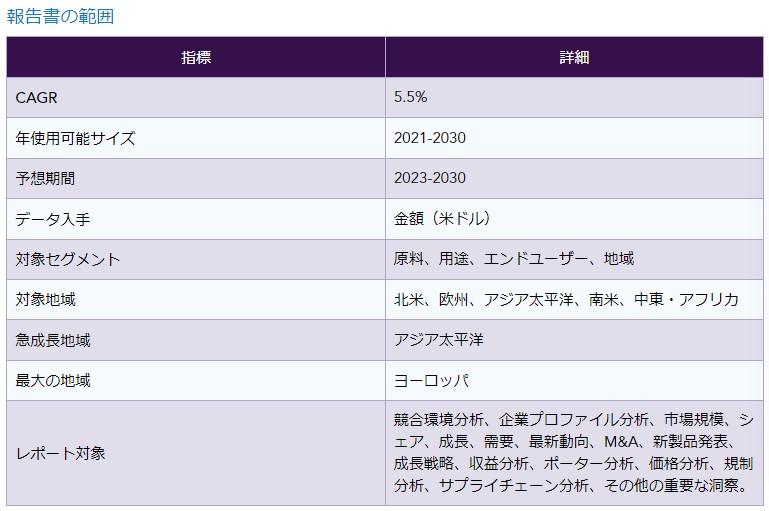The width and height of the screenshot is (769, 511).
Task: Select the cell listing 北米、欧州 regions
Action: click(x=574, y=300)
